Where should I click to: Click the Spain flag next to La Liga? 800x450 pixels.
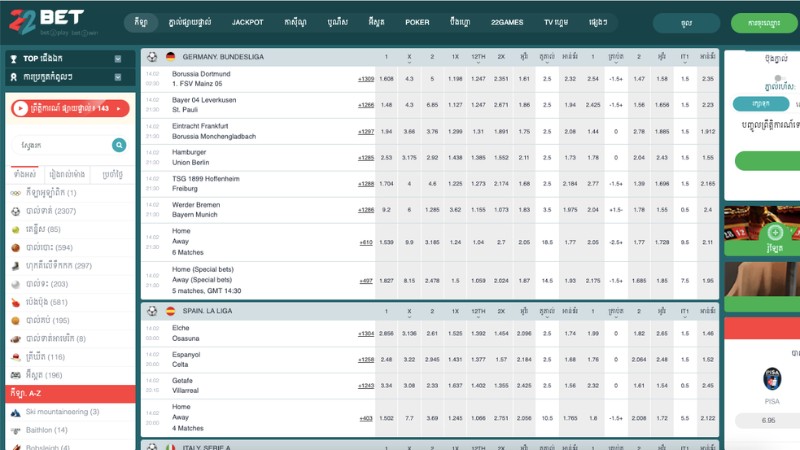[170, 311]
